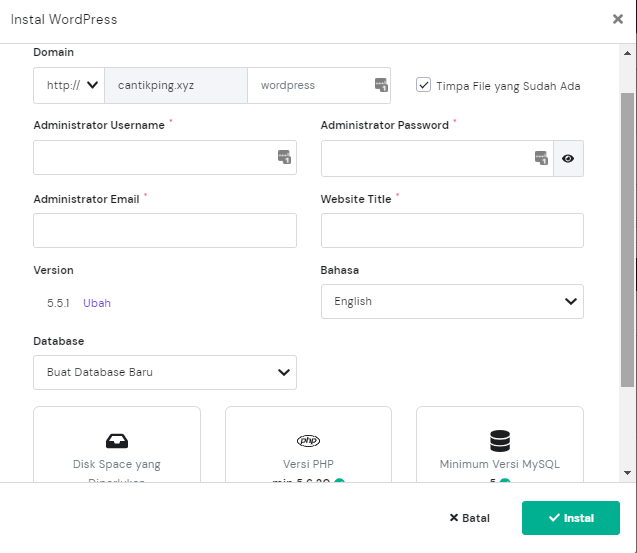Screen dimensions: 637x553
Task: Click the Database section label
Action: (58, 341)
